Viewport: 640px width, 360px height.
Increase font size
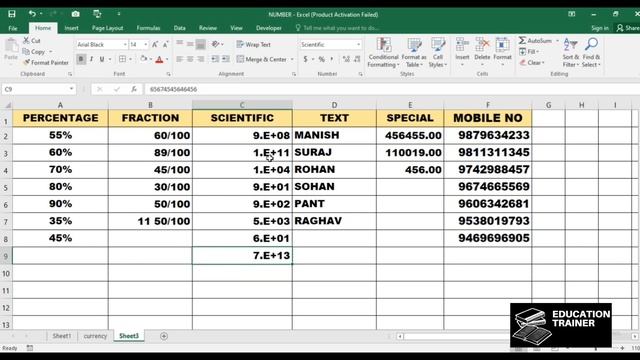click(x=155, y=44)
